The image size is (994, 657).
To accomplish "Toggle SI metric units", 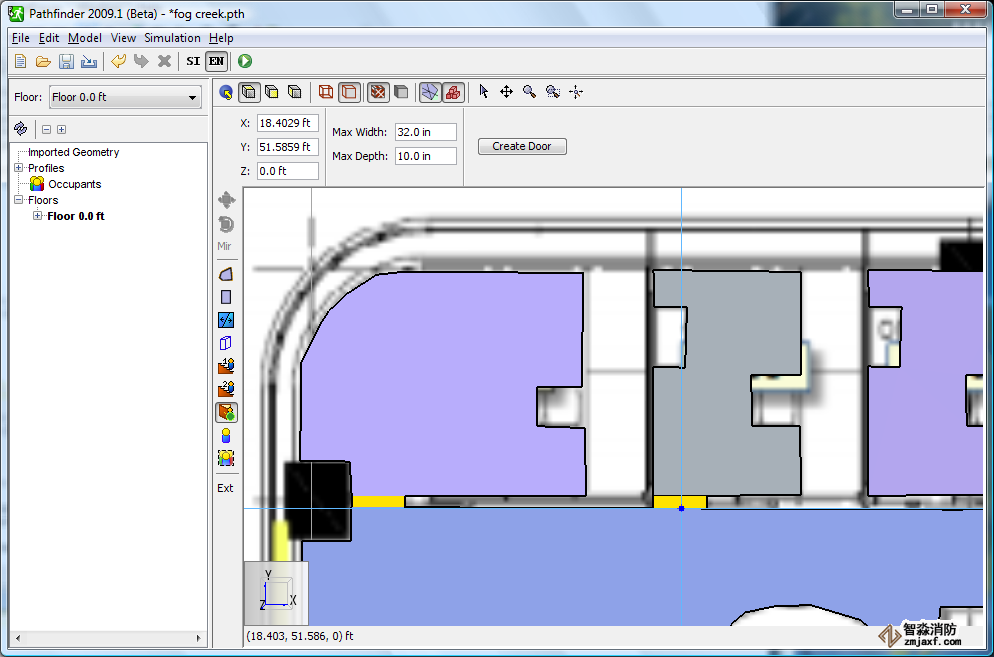I will click(193, 61).
